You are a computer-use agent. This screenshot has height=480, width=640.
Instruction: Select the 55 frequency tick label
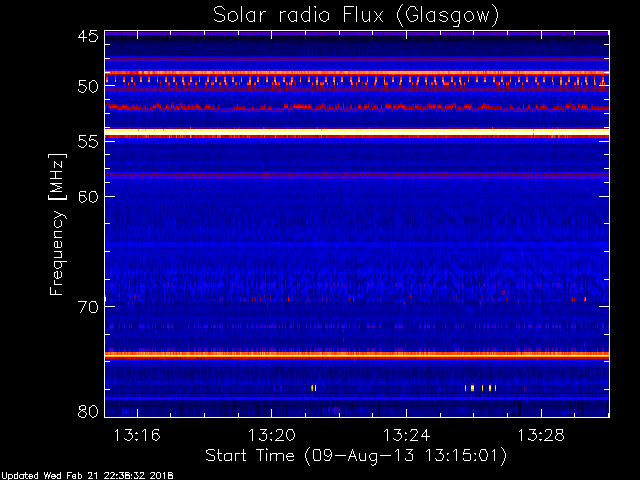[x=87, y=142]
